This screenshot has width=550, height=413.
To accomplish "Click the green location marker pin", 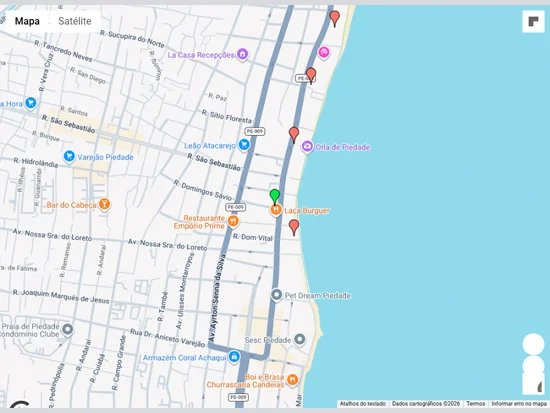I will tap(275, 197).
